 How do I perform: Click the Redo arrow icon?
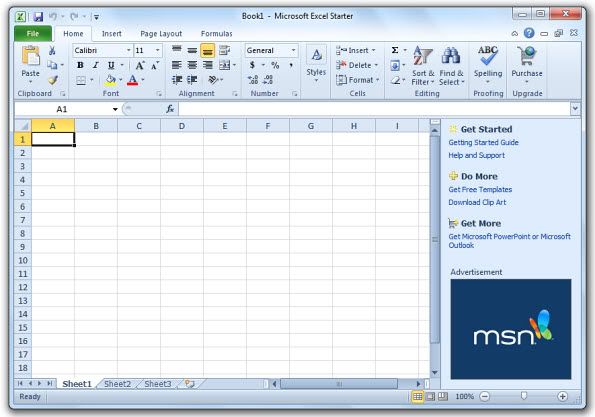74,17
